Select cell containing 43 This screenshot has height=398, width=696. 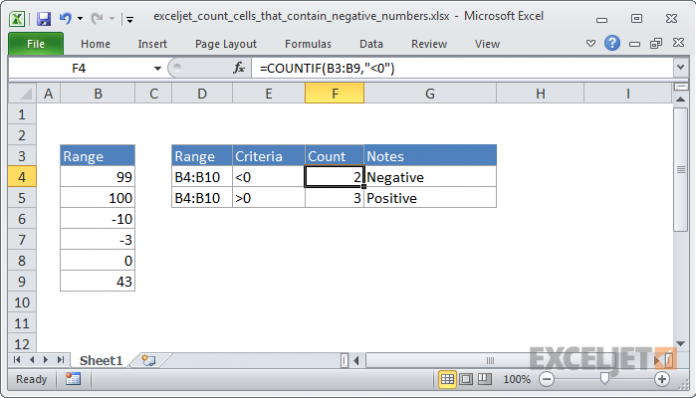point(98,281)
